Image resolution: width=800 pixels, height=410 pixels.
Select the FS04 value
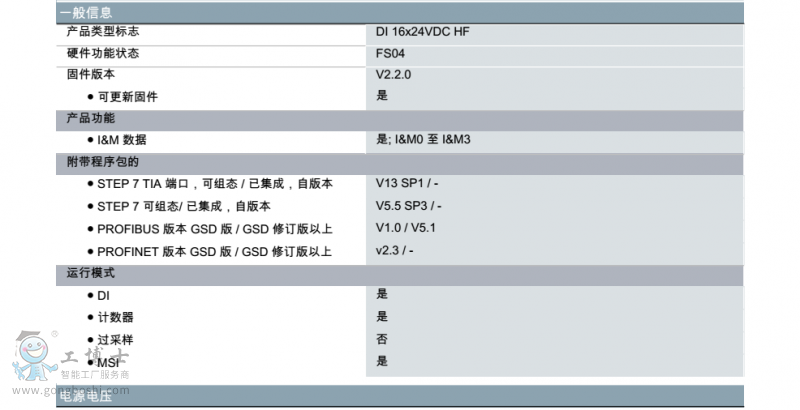tap(391, 53)
